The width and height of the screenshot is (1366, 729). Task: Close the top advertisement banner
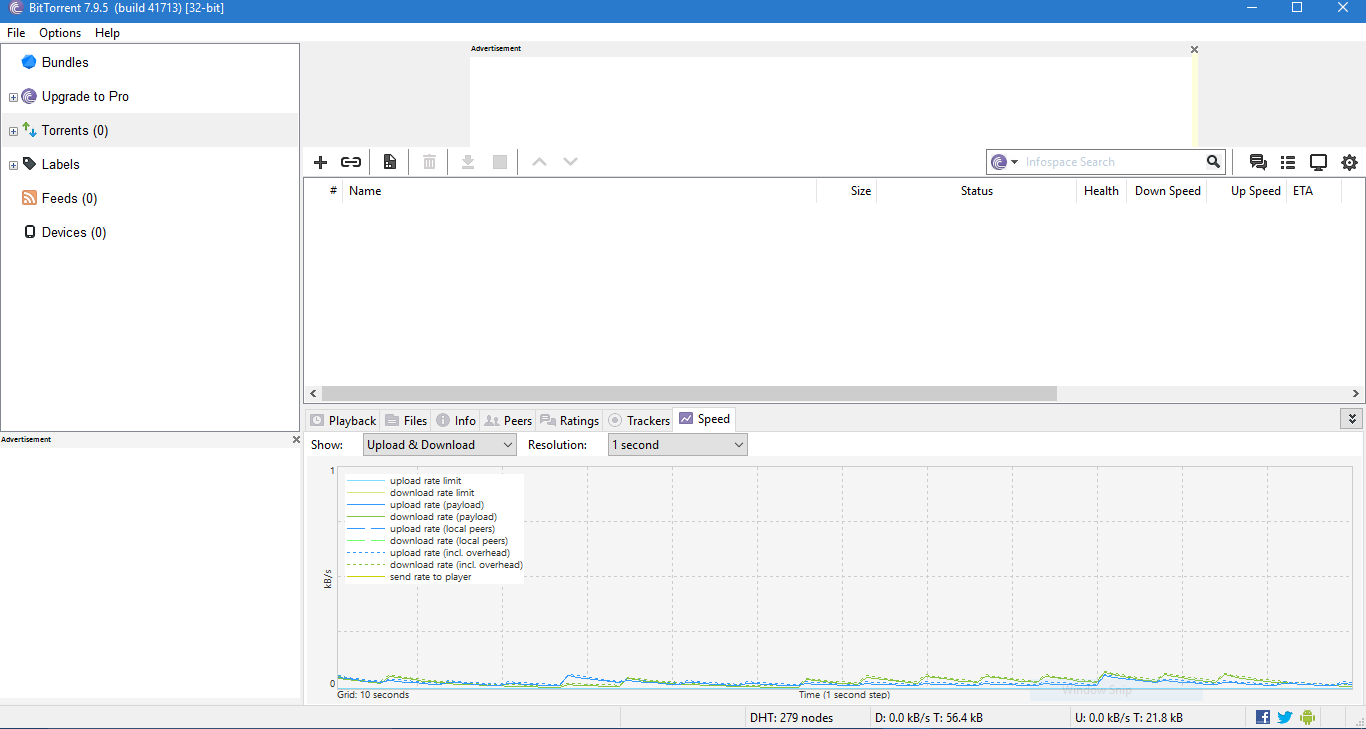coord(1194,49)
